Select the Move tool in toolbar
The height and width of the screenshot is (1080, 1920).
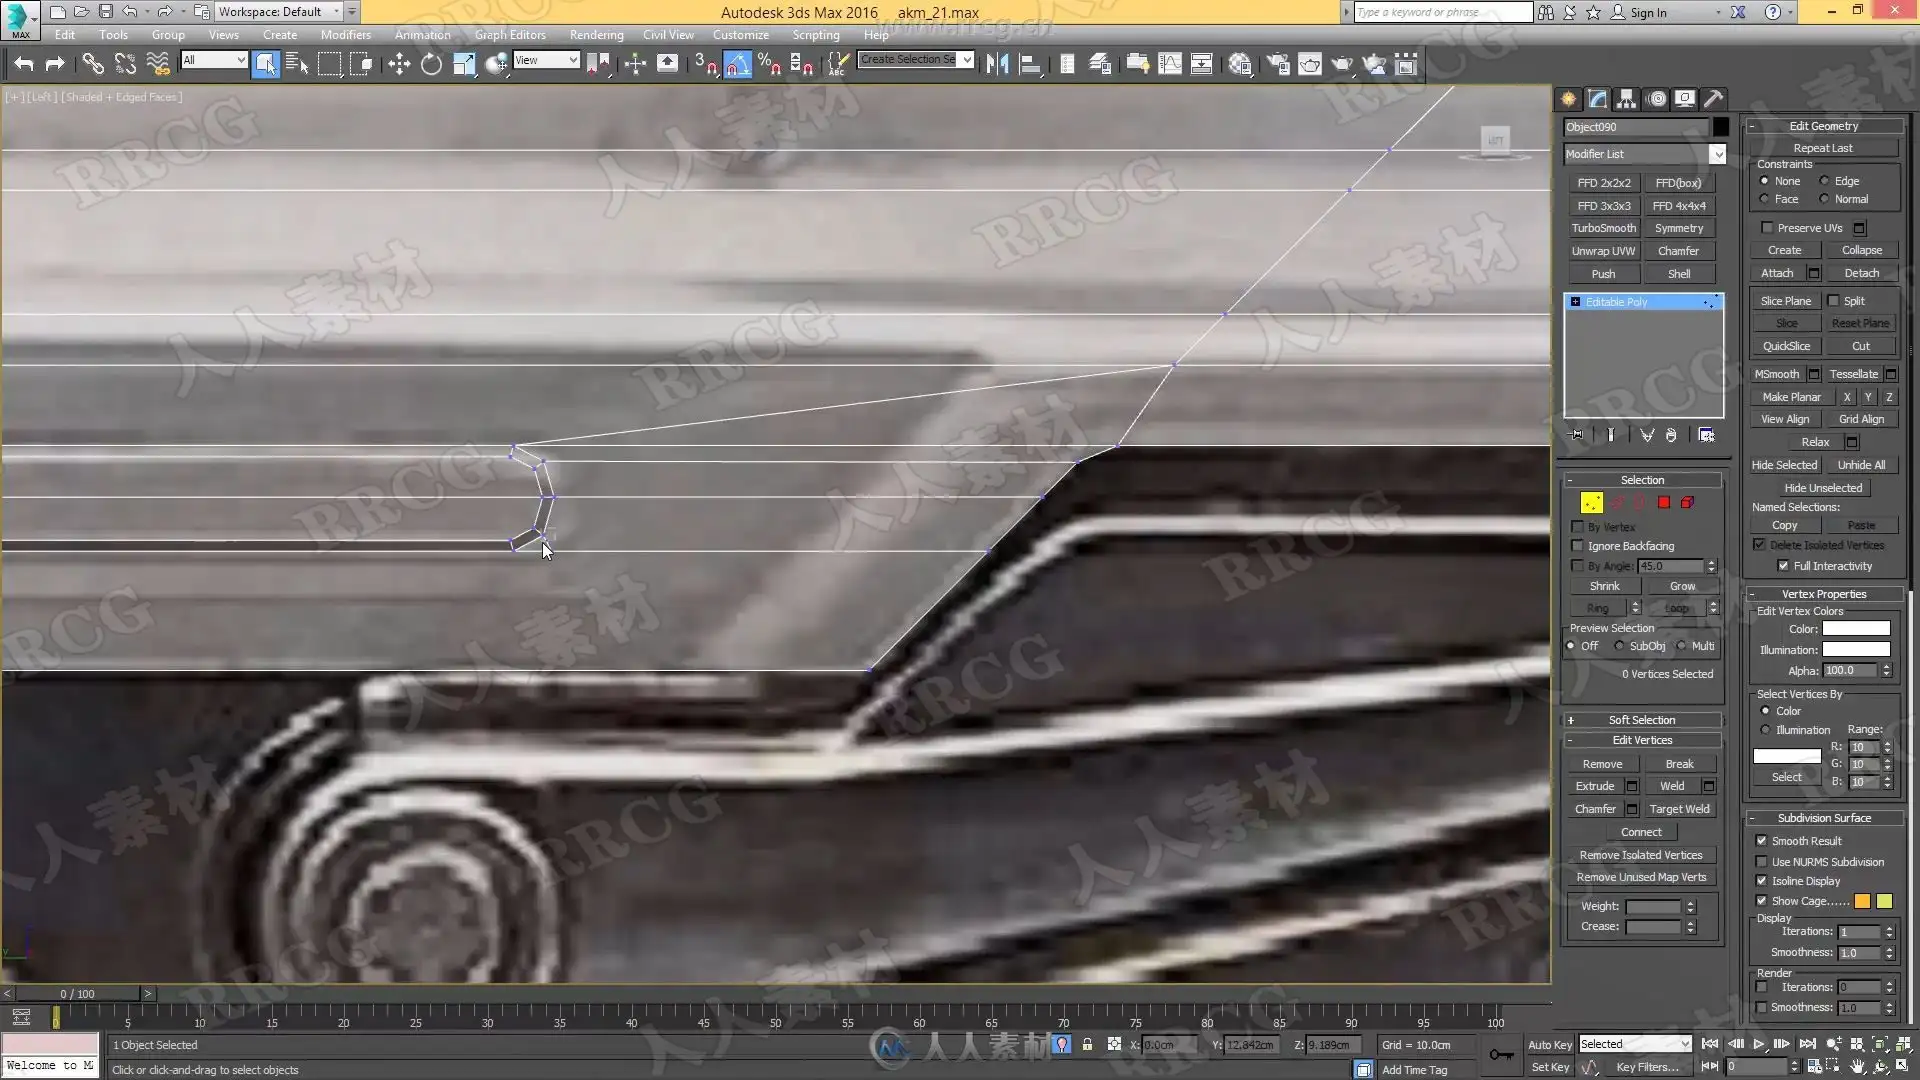point(399,65)
